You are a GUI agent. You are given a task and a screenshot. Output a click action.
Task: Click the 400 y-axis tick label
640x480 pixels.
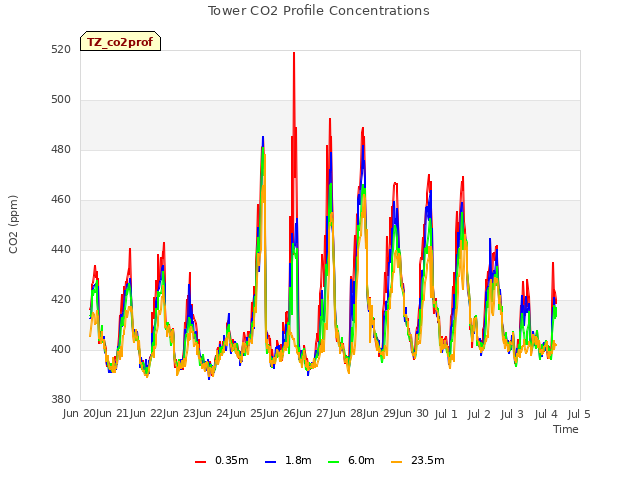61,349
